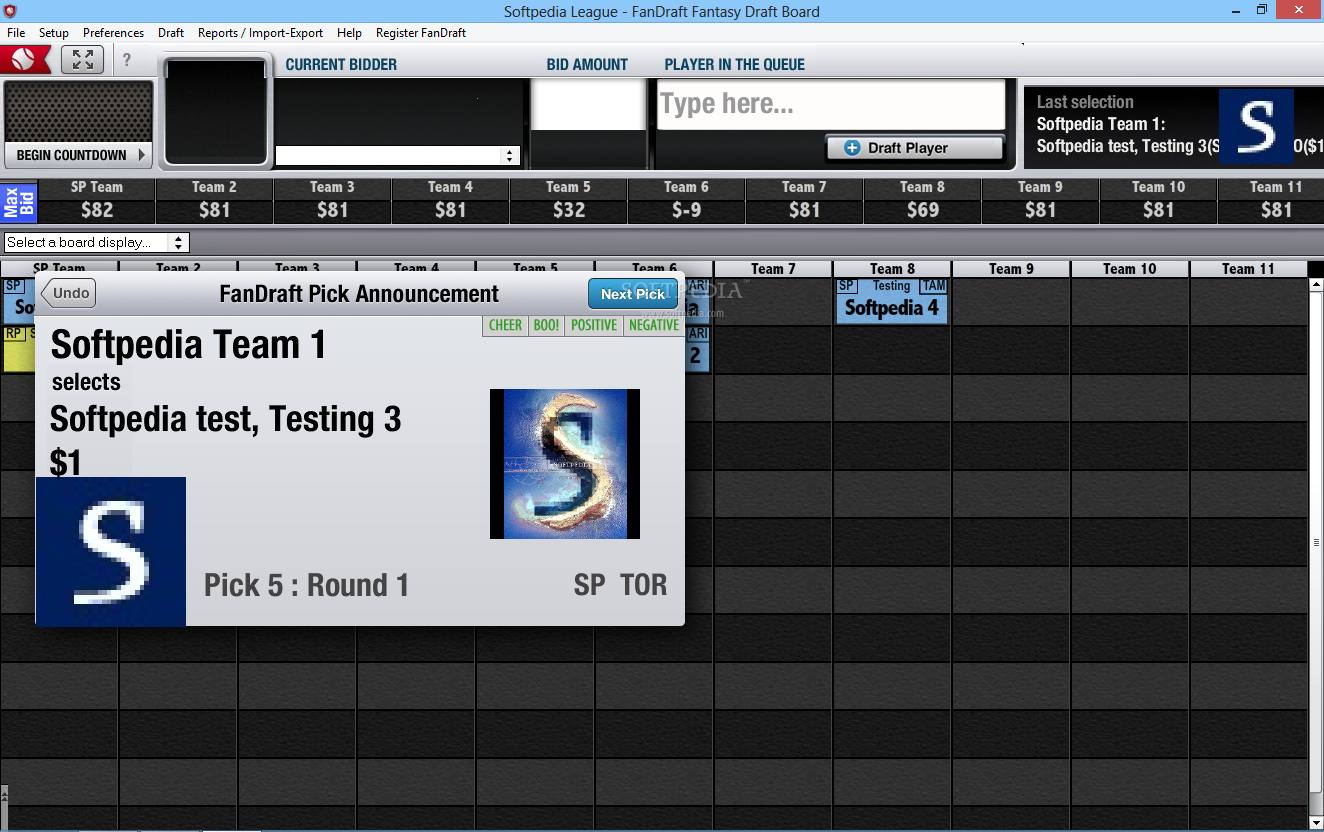1324x832 pixels.
Task: Click the Team 8 board column header
Action: point(892,269)
